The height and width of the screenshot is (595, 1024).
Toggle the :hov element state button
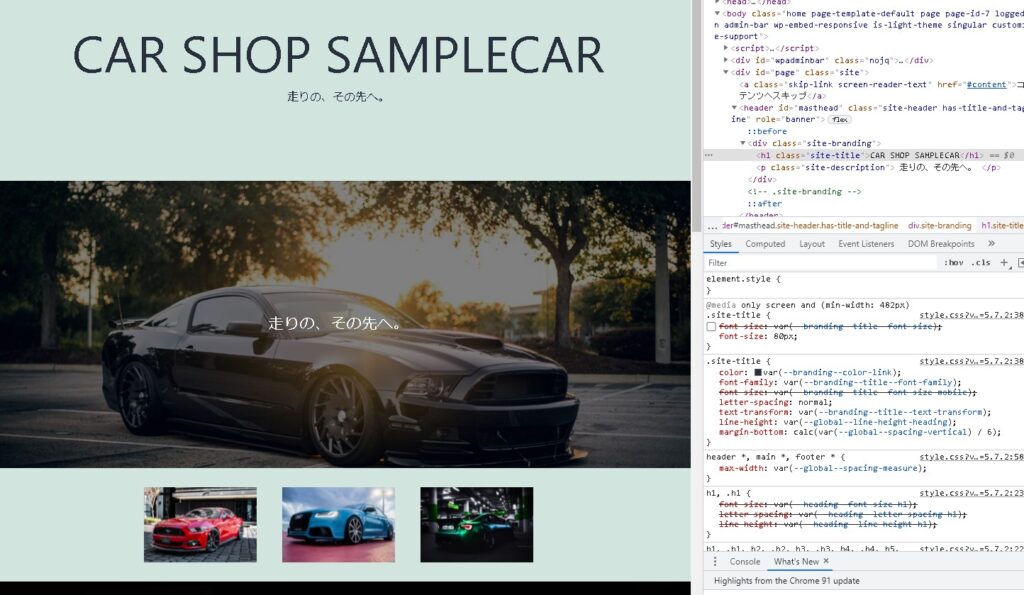click(954, 263)
